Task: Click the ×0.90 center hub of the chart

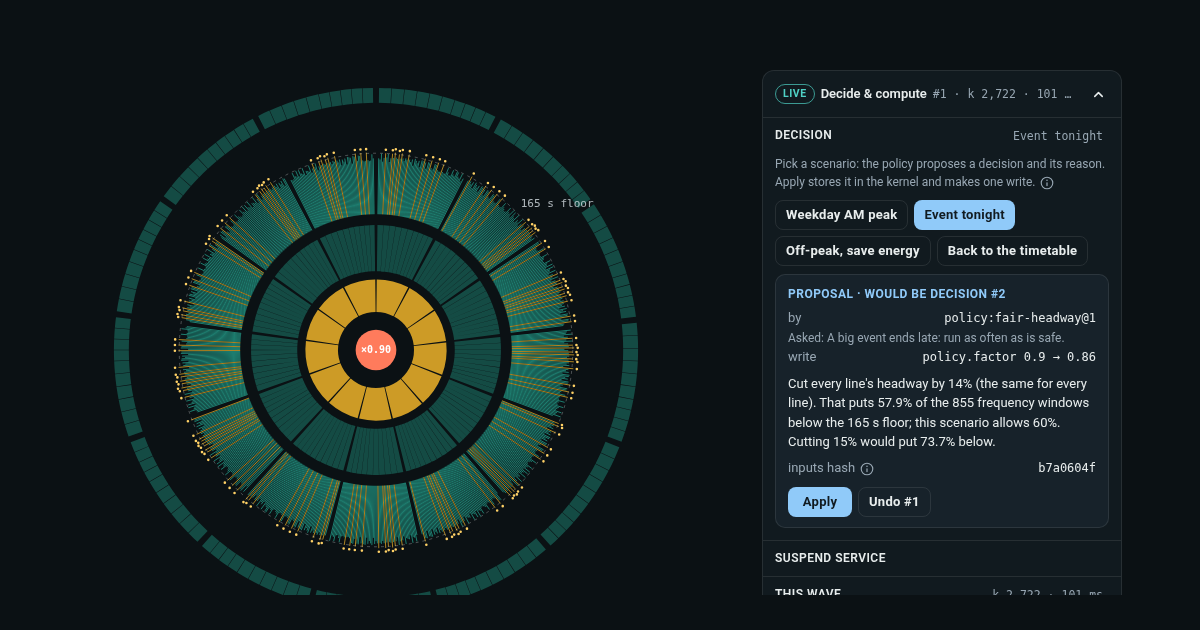Action: tap(376, 350)
